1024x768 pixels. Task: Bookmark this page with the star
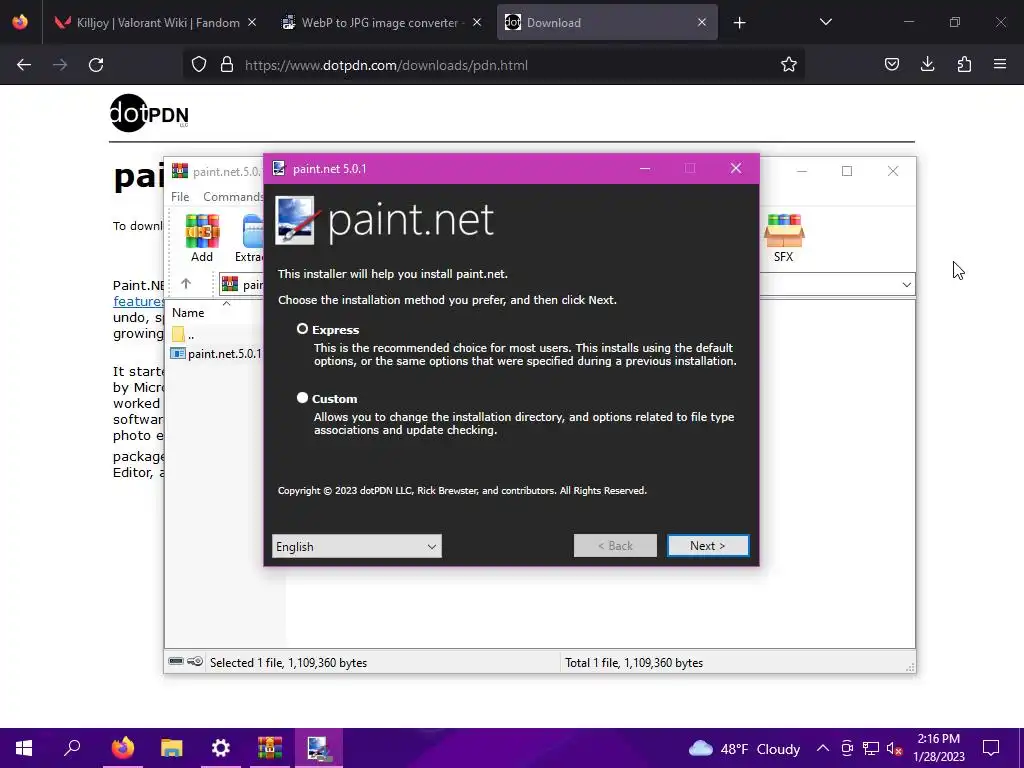(789, 65)
